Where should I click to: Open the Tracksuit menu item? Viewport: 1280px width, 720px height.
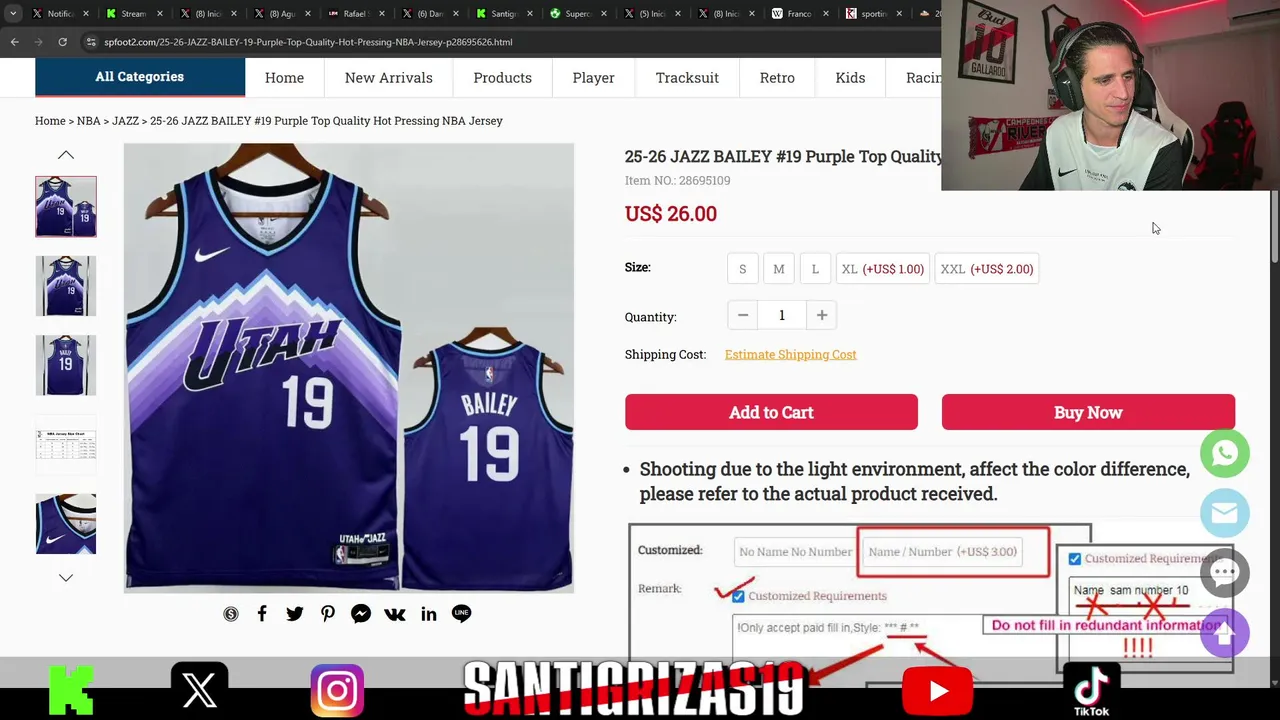point(687,78)
